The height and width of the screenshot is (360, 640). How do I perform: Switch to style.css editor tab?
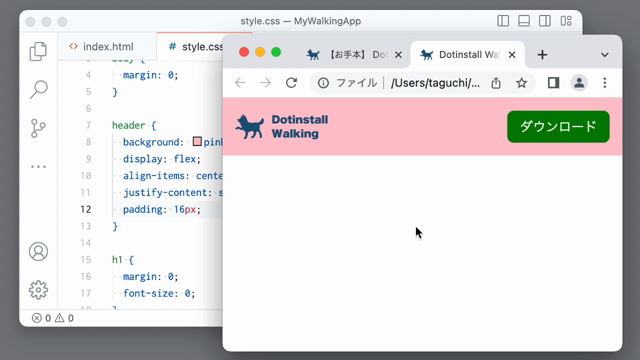click(190, 47)
